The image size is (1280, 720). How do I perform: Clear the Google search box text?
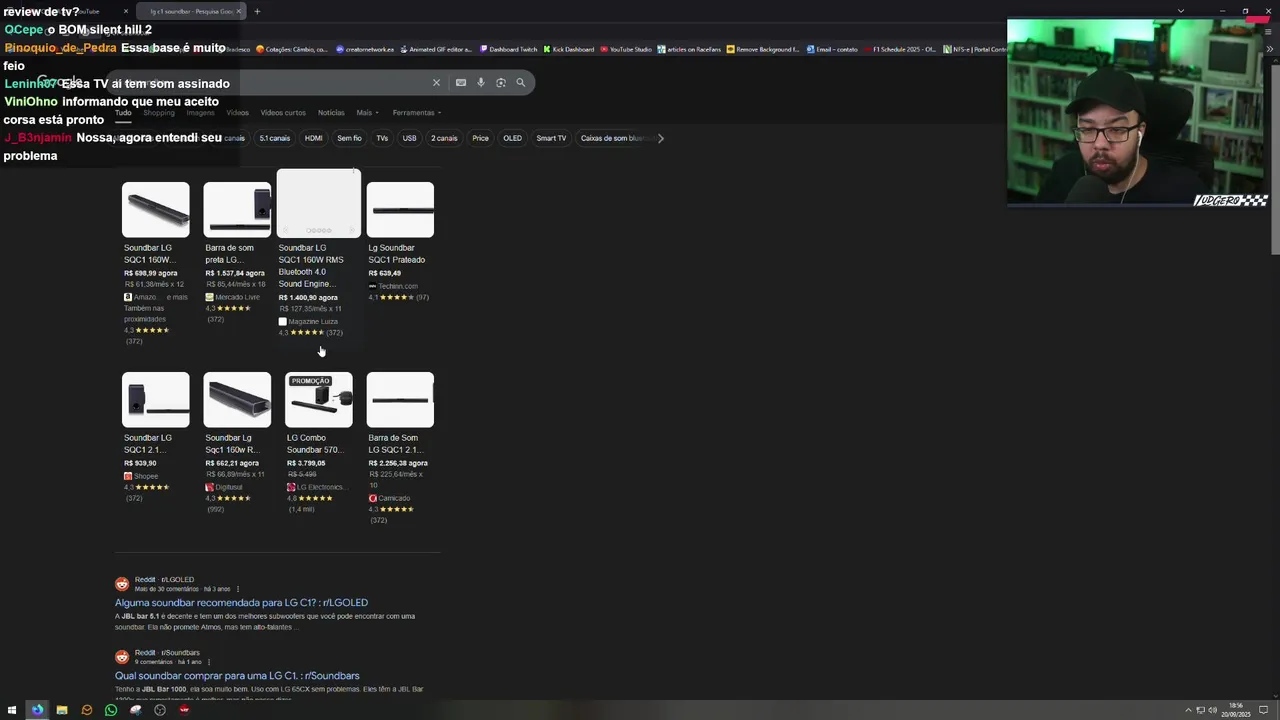pos(436,83)
